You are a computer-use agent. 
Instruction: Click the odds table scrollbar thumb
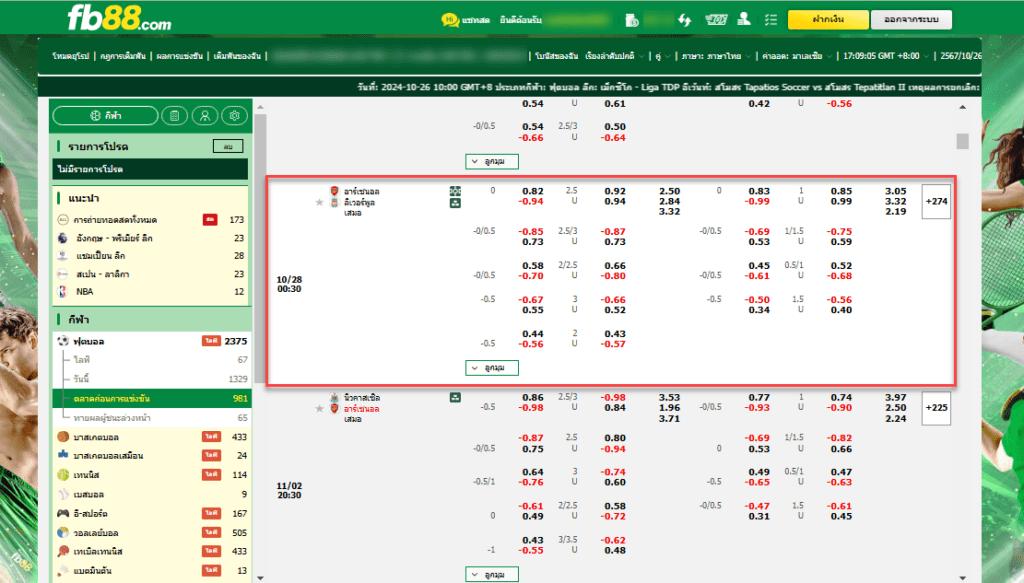tap(963, 141)
